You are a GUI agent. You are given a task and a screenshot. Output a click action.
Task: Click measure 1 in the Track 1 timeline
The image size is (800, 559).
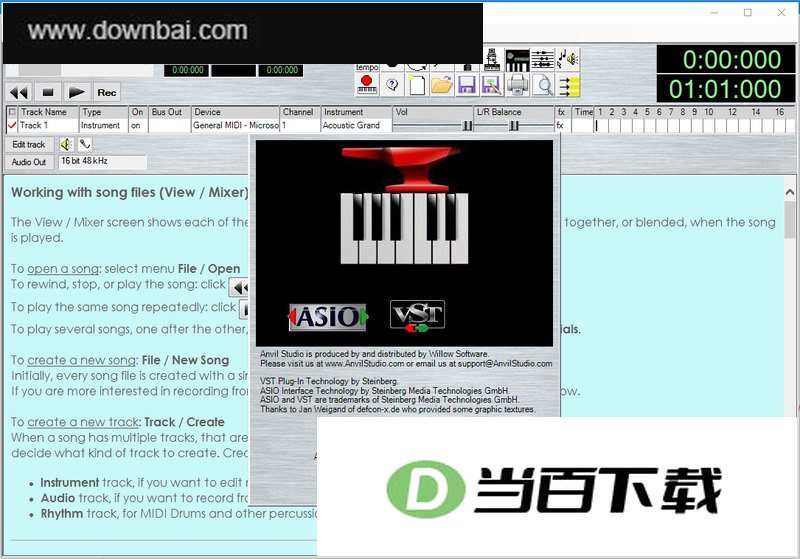(x=600, y=125)
